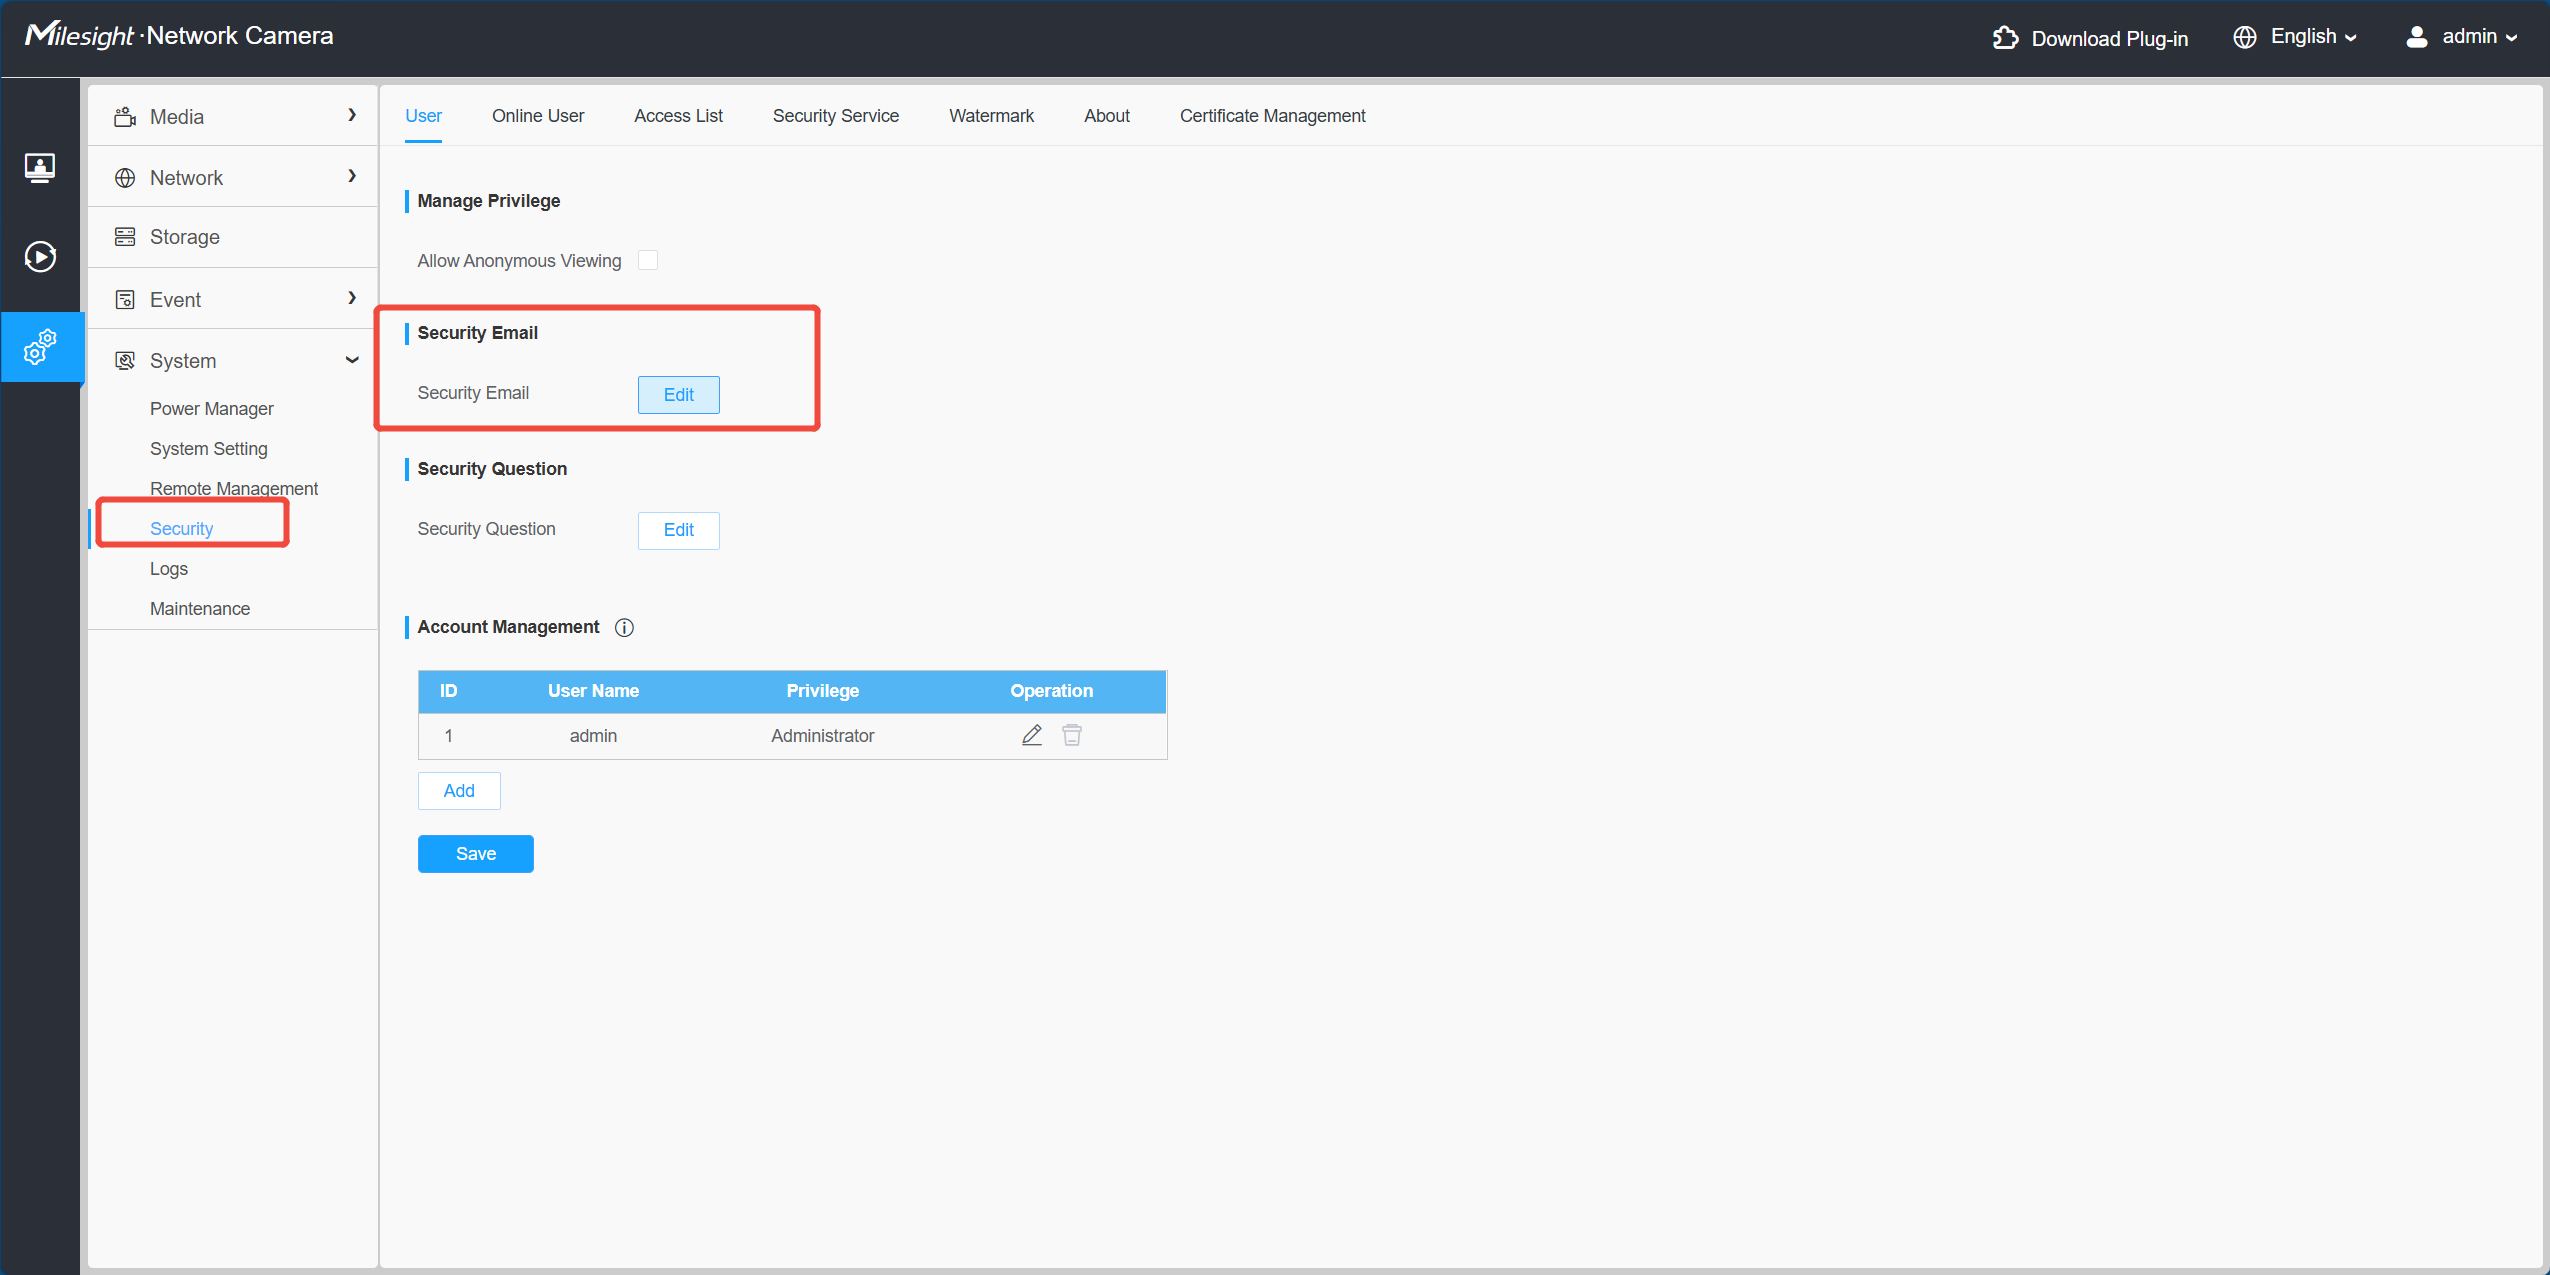Open the Security Service tab
Image resolution: width=2550 pixels, height=1275 pixels.
click(836, 116)
